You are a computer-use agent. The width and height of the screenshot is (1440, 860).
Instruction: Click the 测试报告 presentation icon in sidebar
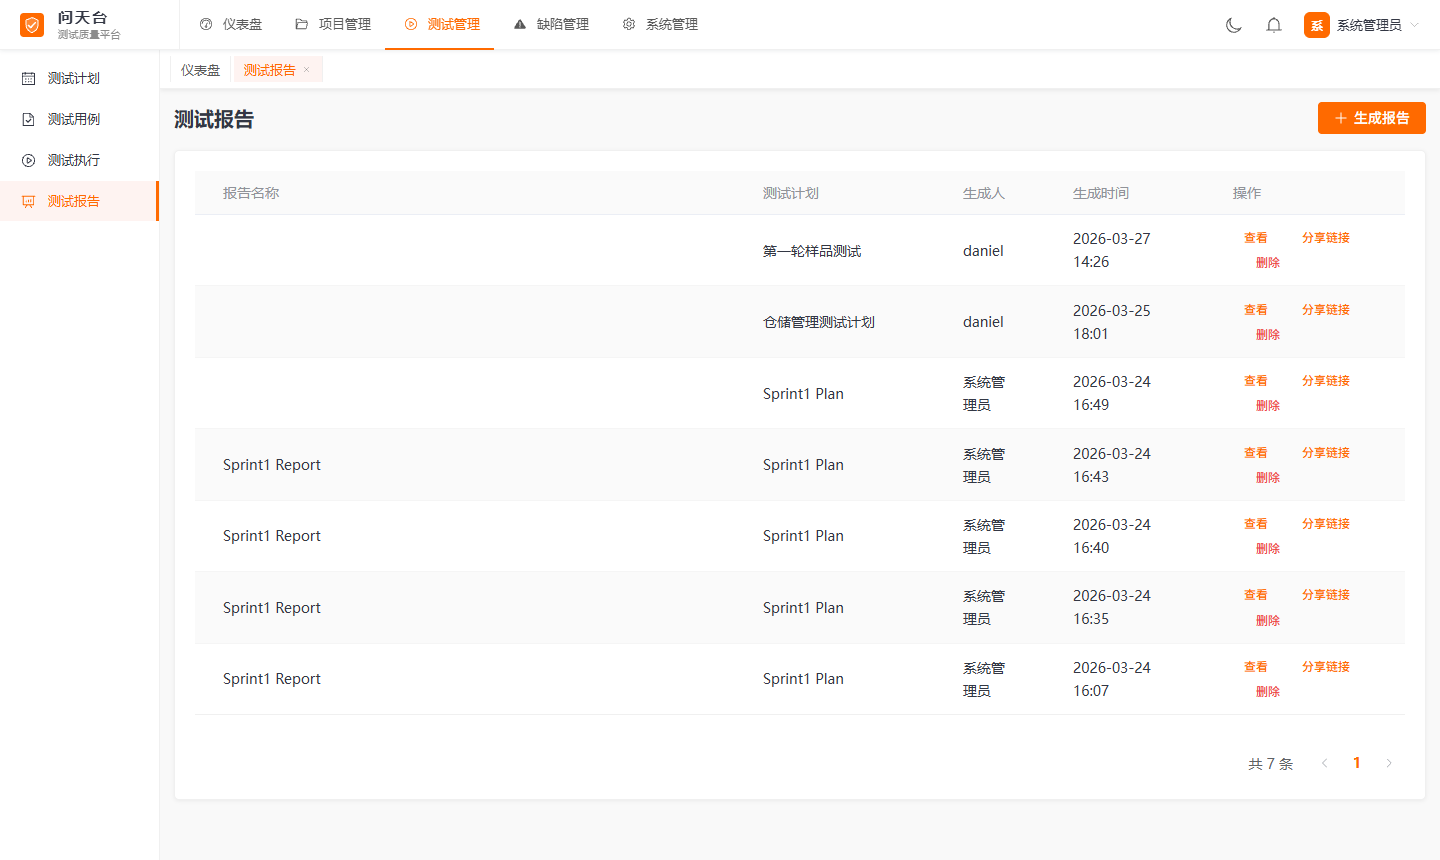(x=28, y=201)
